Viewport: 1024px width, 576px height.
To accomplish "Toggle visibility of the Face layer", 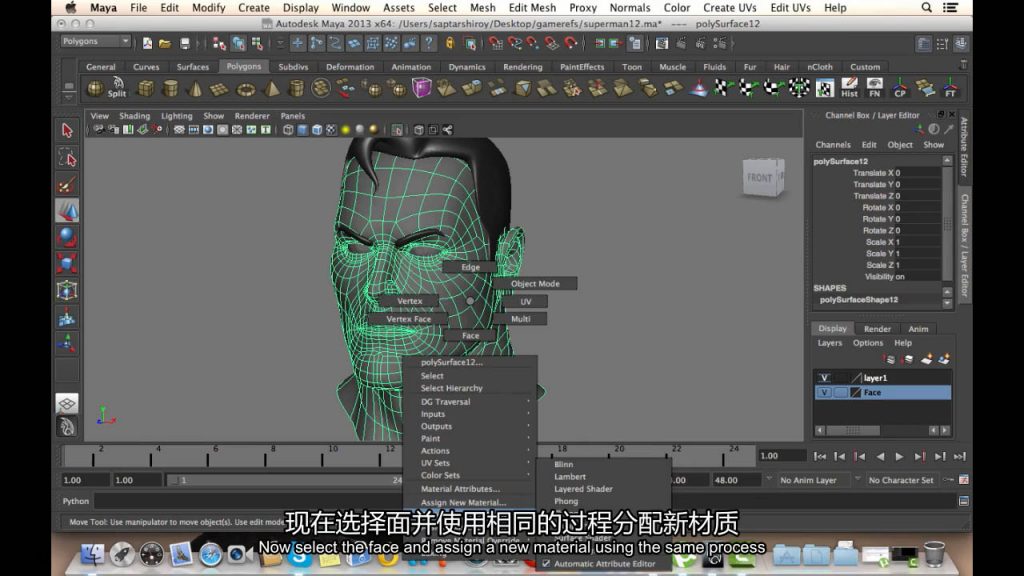I will pos(824,392).
